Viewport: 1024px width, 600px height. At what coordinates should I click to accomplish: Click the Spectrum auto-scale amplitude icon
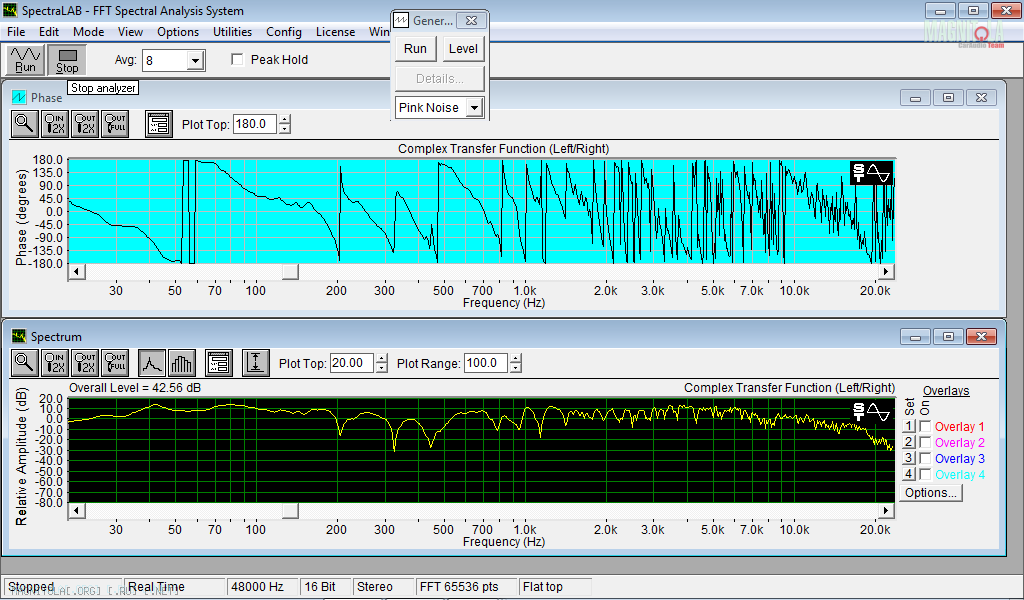tap(255, 363)
